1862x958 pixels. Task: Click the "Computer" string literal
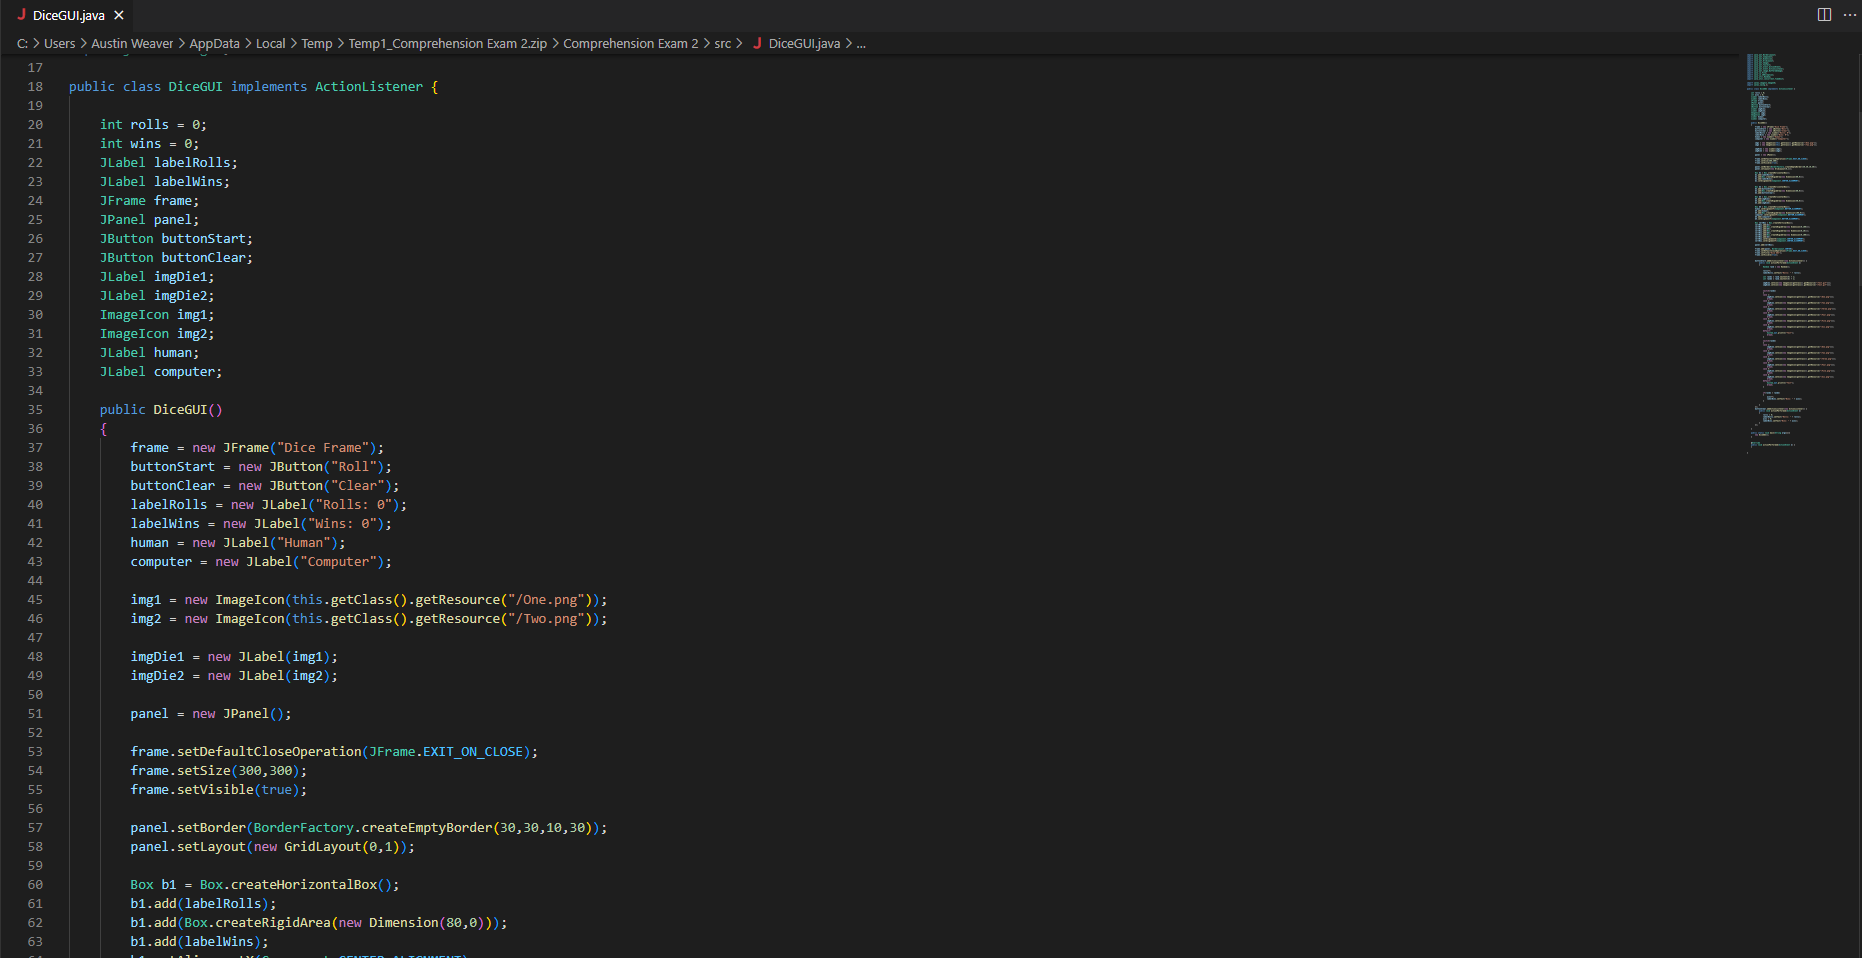[338, 562]
